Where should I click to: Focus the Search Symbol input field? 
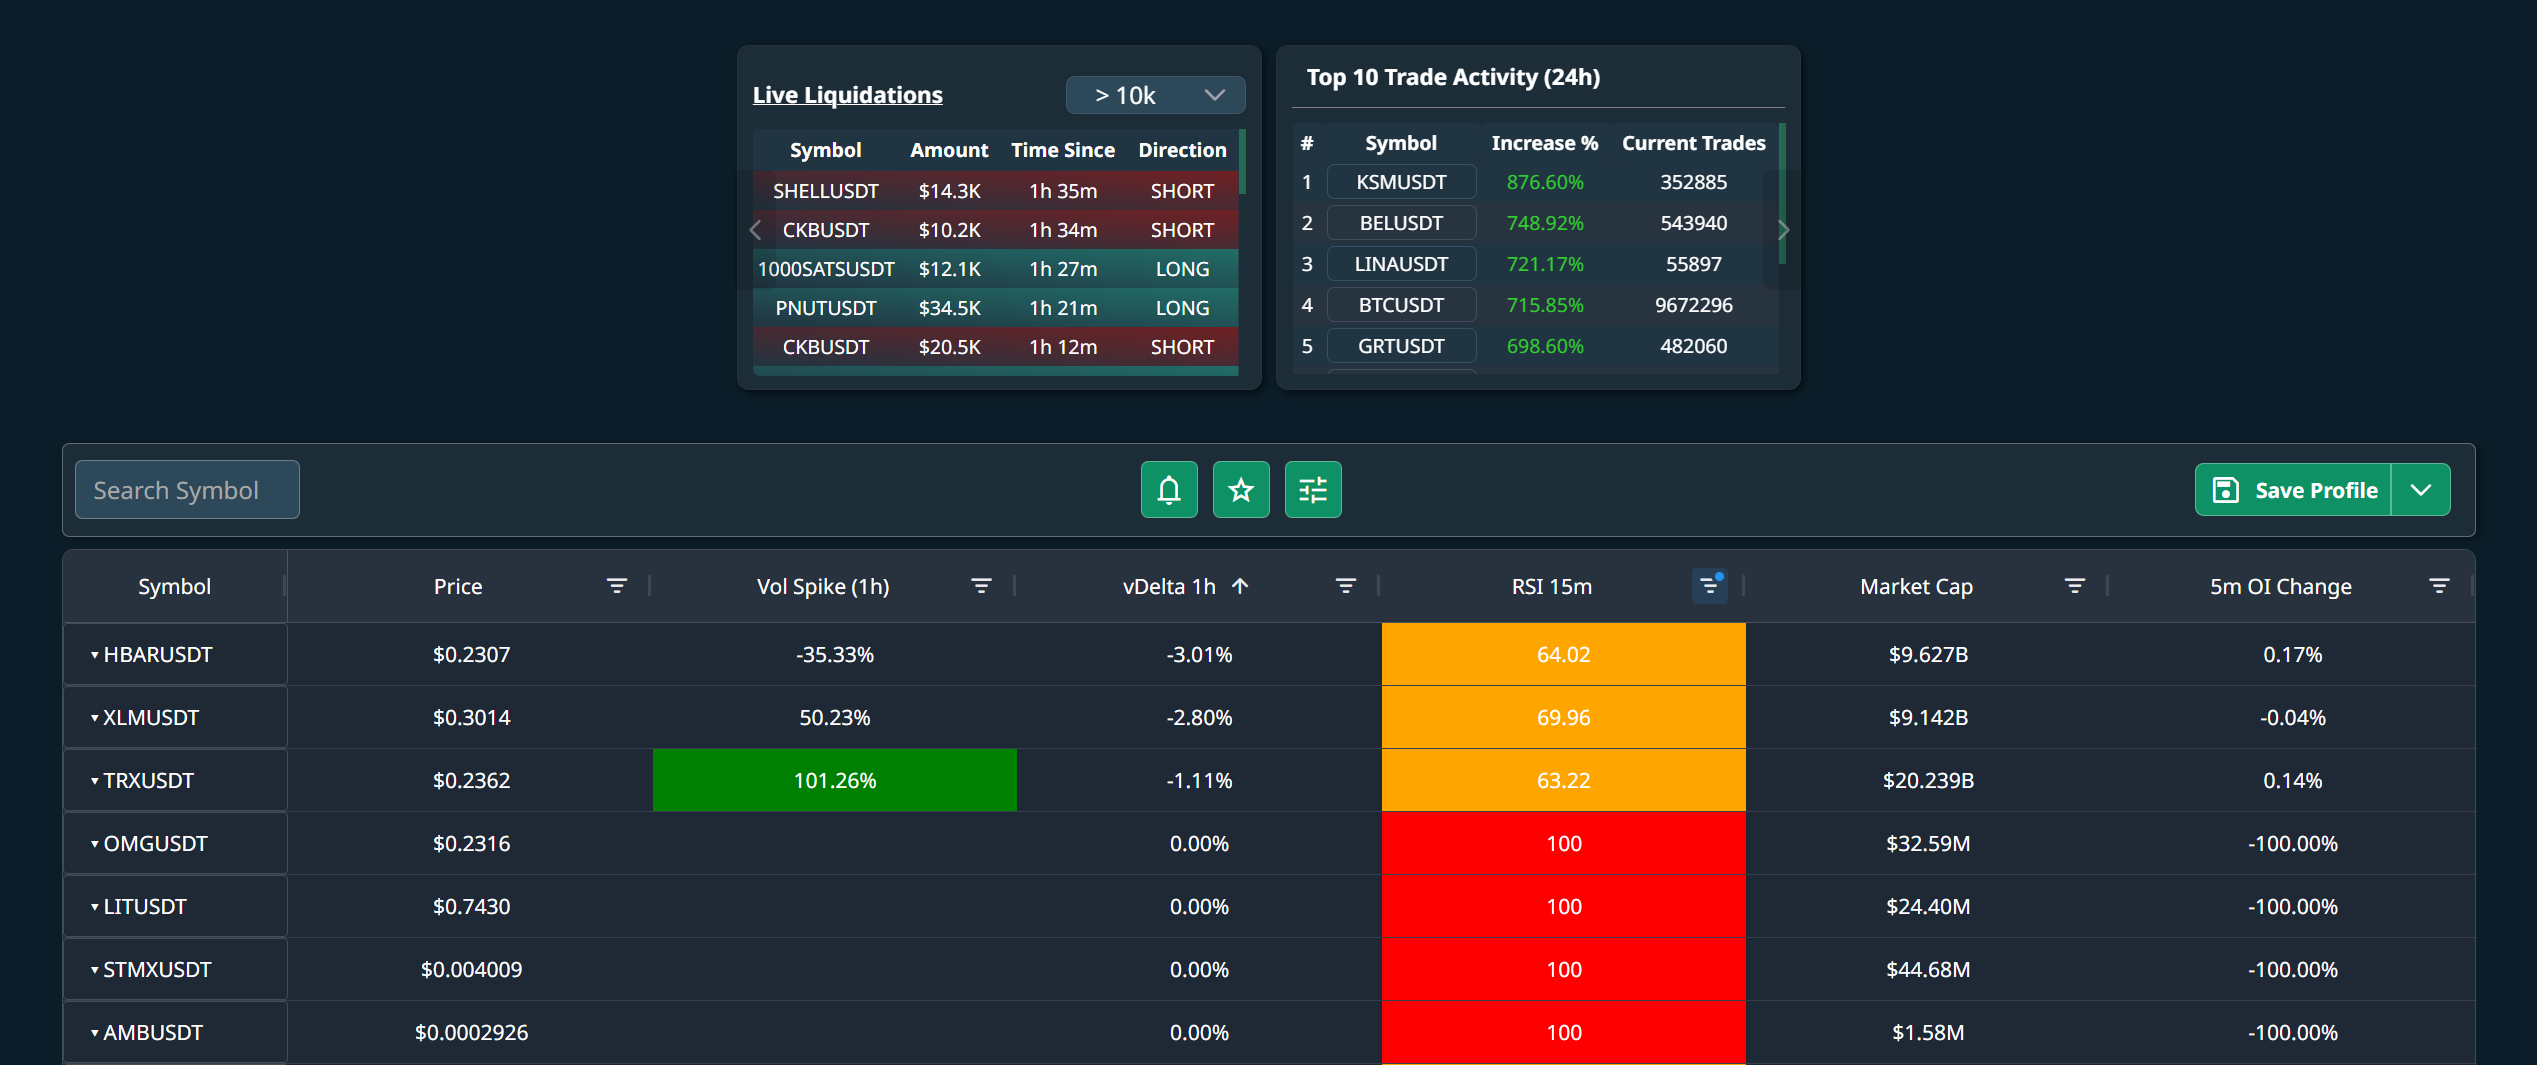(x=187, y=490)
